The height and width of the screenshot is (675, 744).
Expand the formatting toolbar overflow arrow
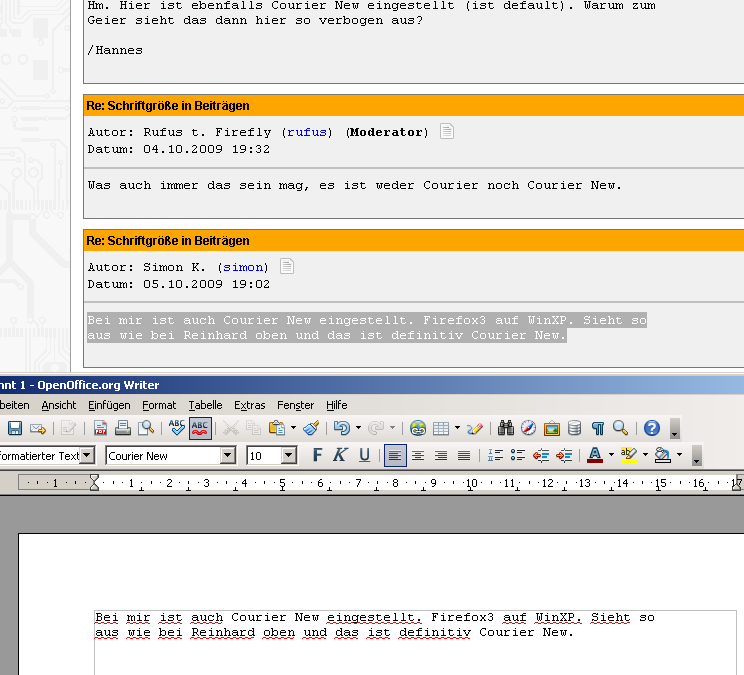697,456
